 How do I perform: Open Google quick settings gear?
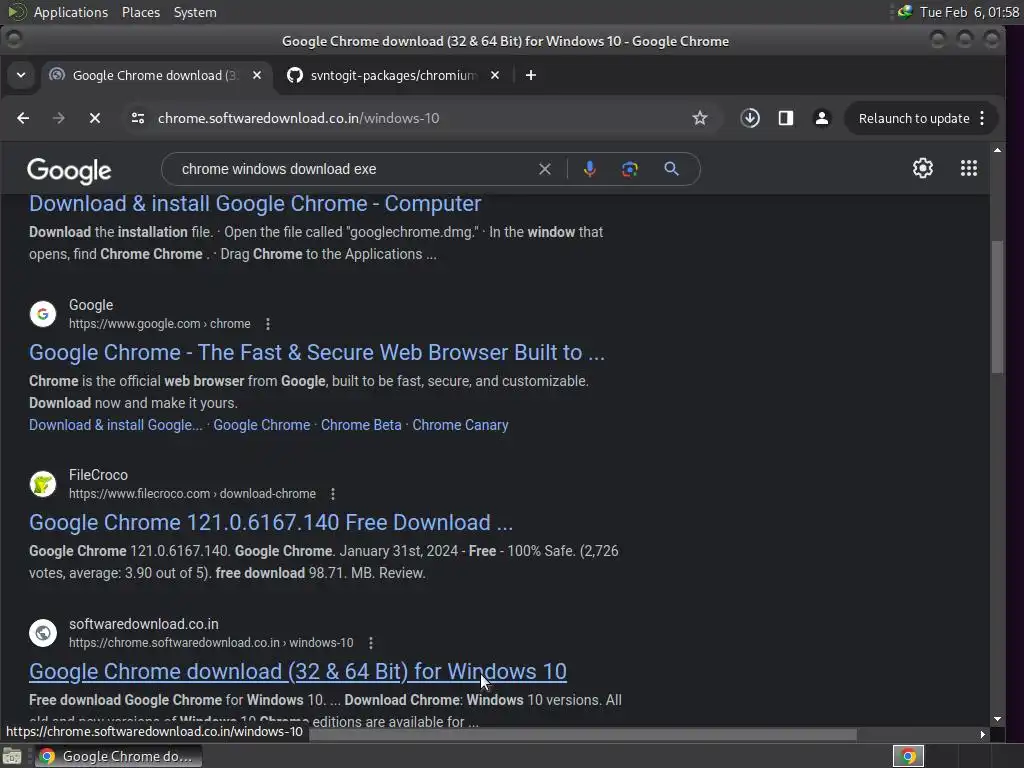(x=923, y=168)
